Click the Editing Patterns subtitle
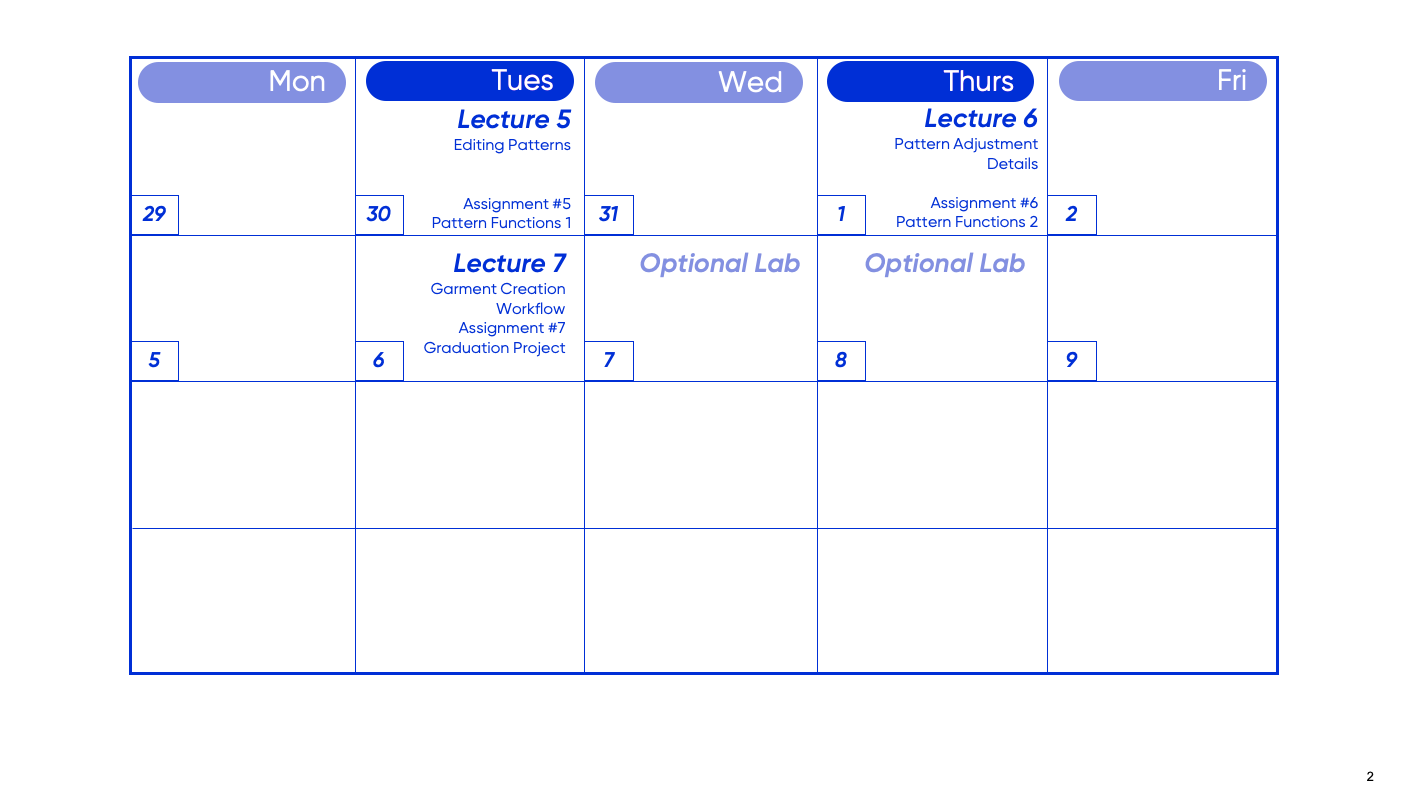 tap(512, 145)
